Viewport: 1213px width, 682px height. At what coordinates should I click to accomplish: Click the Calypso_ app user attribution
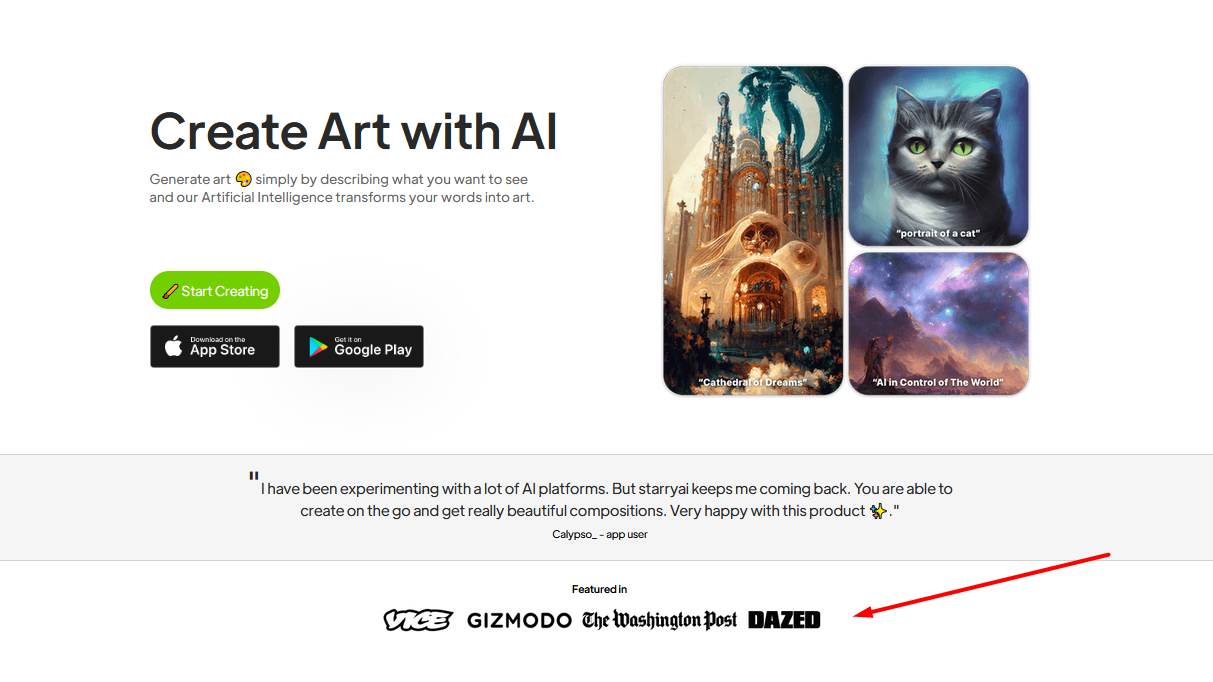tap(600, 534)
